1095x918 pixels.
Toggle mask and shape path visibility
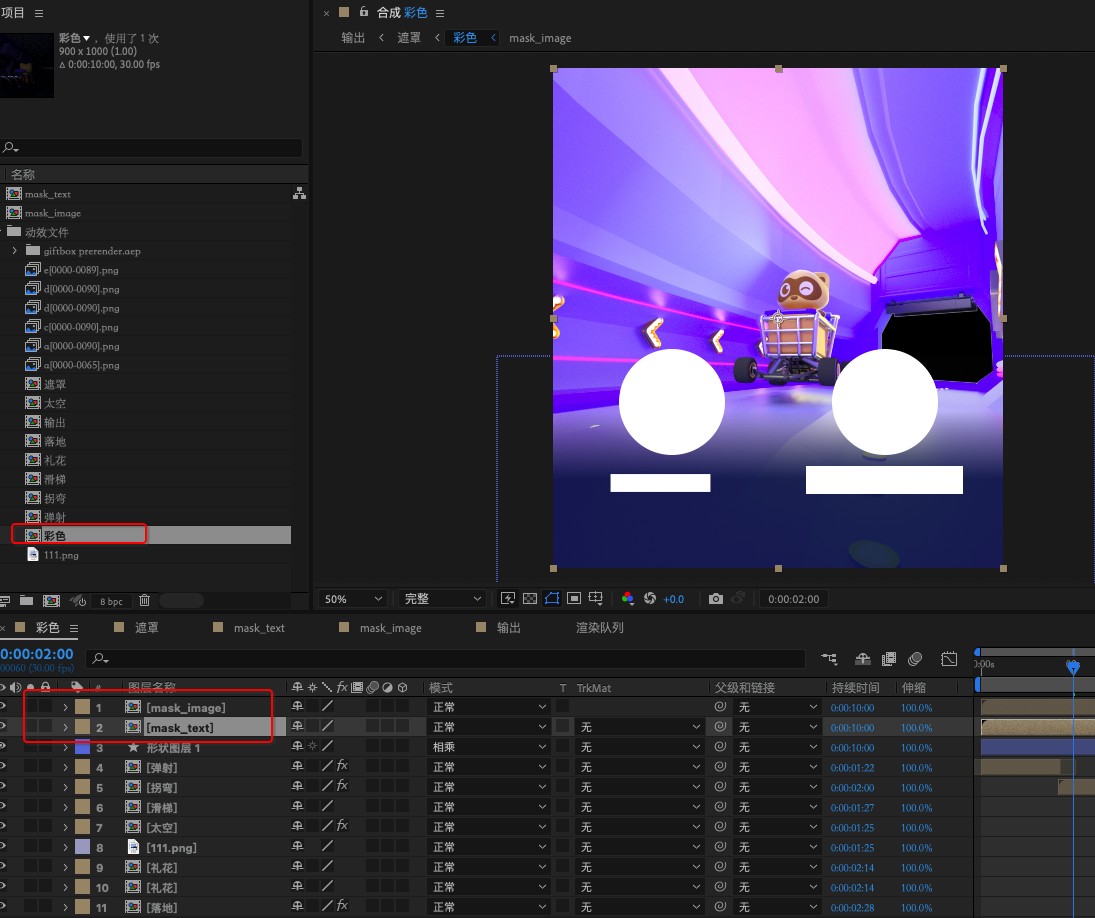point(552,598)
